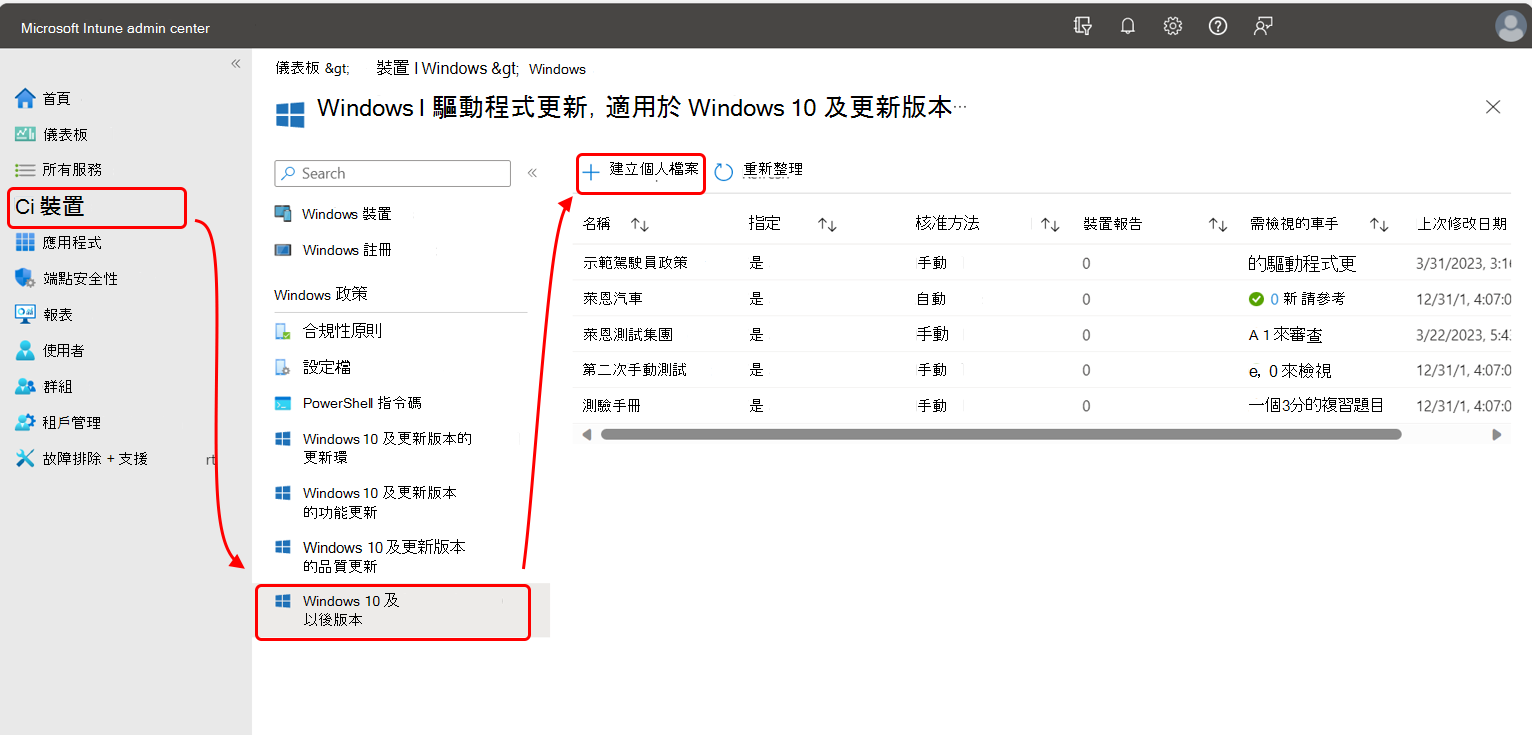Click 設定檔 profile icon
This screenshot has width=1533, height=735.
(284, 367)
